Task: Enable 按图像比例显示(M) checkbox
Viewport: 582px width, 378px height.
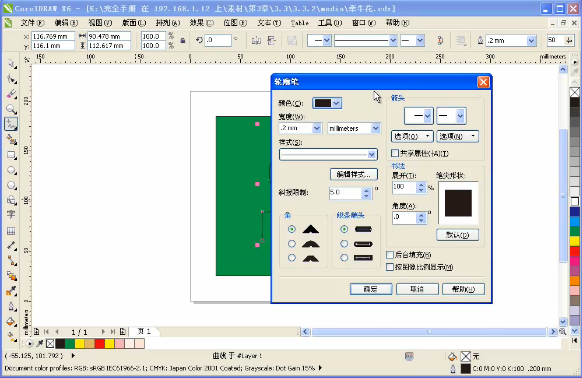Action: pos(390,267)
